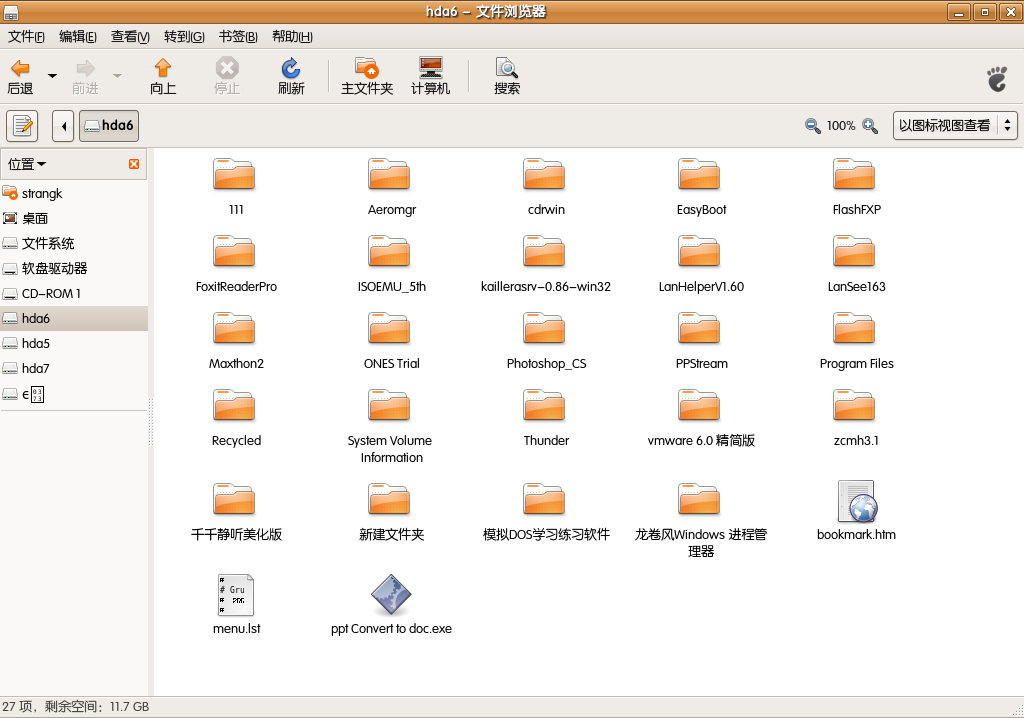Select the bookmark.htm file thumbnail
The image size is (1024, 718).
tap(857, 501)
